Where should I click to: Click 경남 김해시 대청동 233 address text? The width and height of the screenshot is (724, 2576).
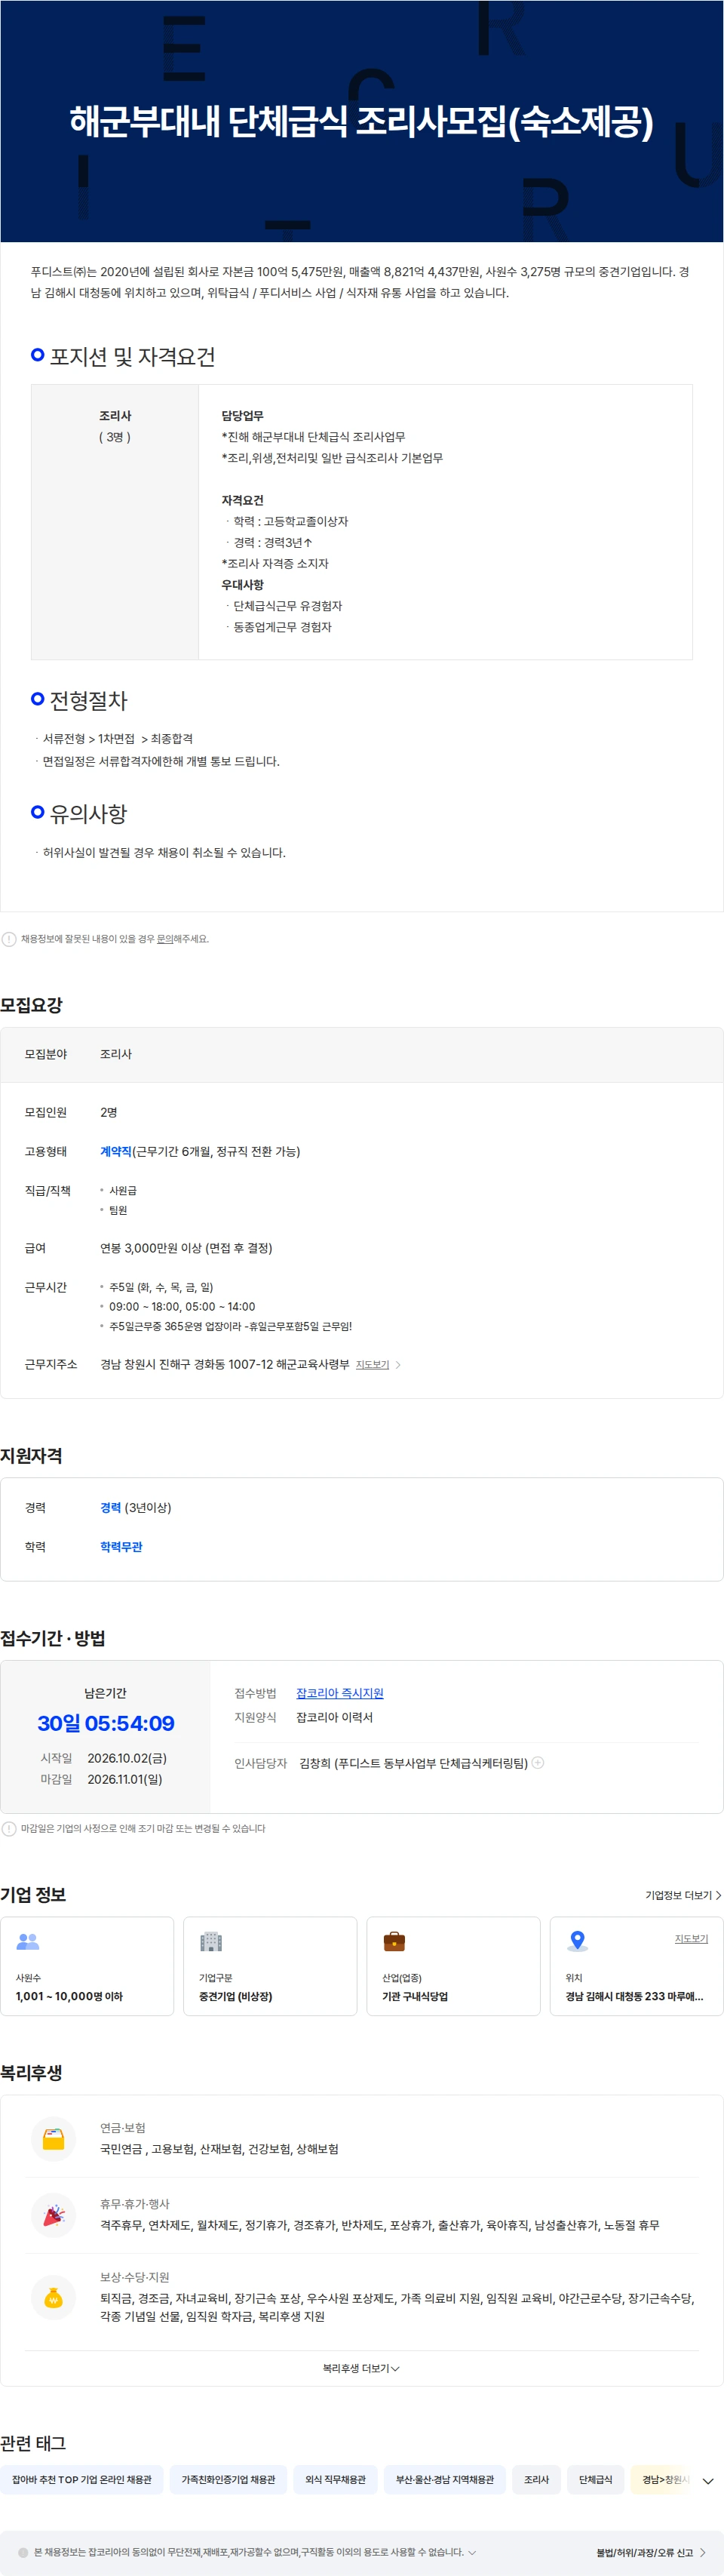634,1997
